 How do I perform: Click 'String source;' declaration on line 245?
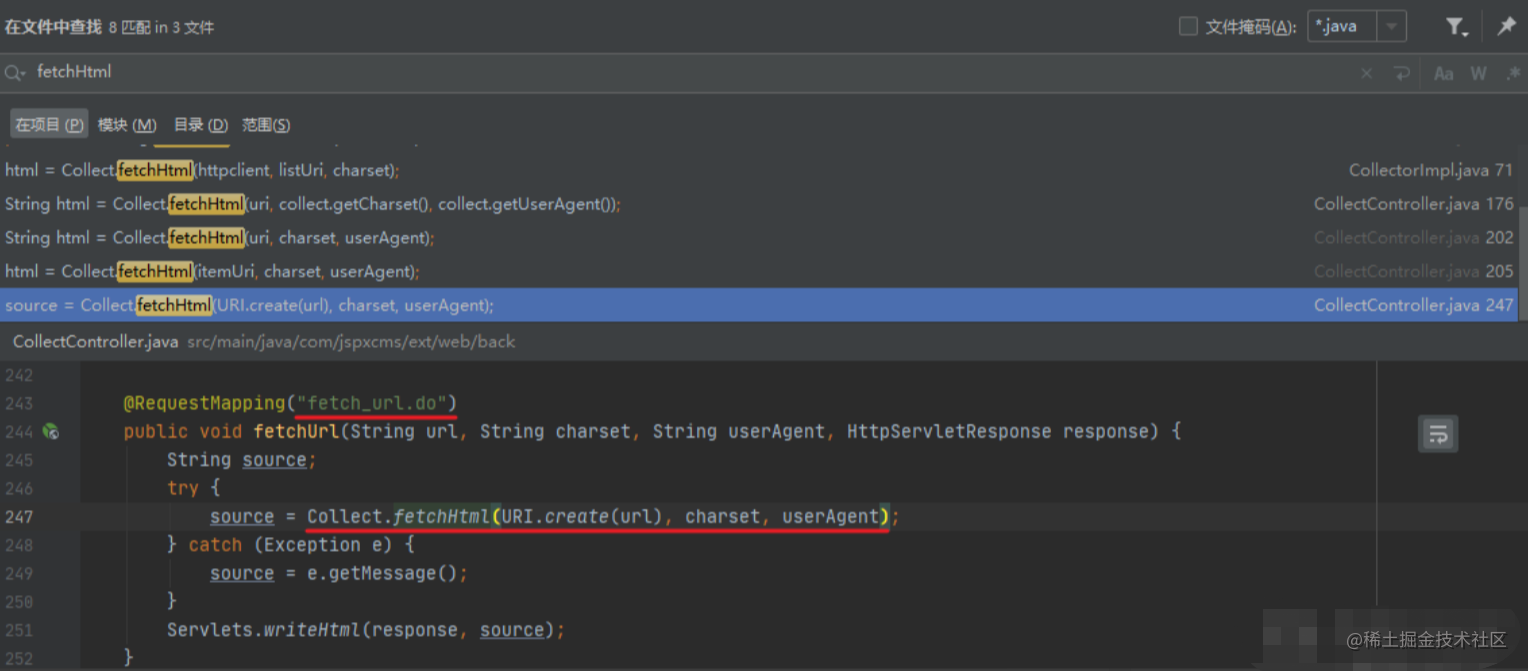click(x=241, y=460)
